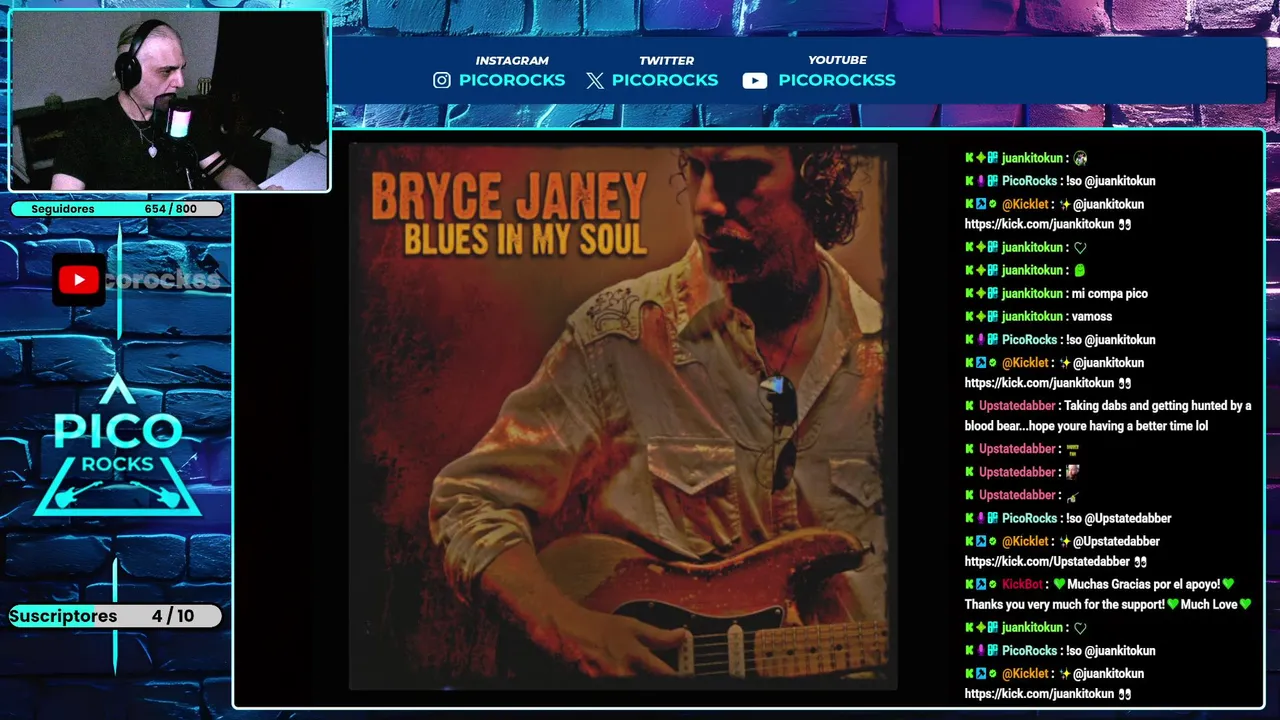Click Upstatedabber's small yellow text emote
This screenshot has width=1280, height=720.
(x=1073, y=449)
